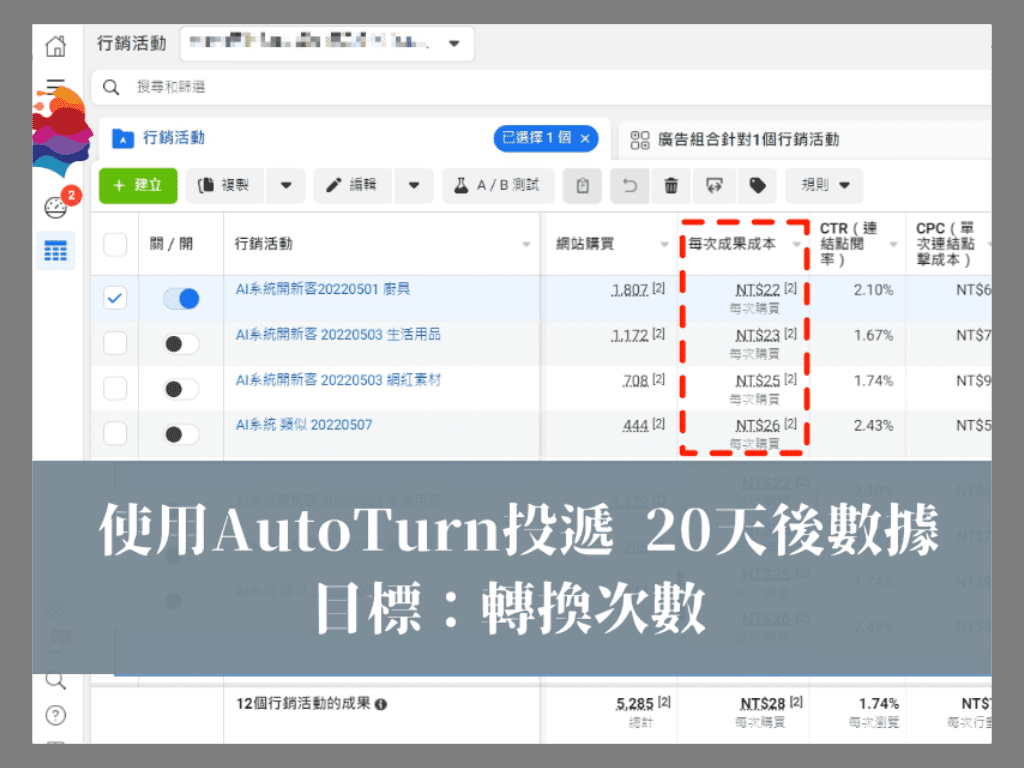Select the table grid icon in sidebar
The width and height of the screenshot is (1024, 768).
(56, 251)
